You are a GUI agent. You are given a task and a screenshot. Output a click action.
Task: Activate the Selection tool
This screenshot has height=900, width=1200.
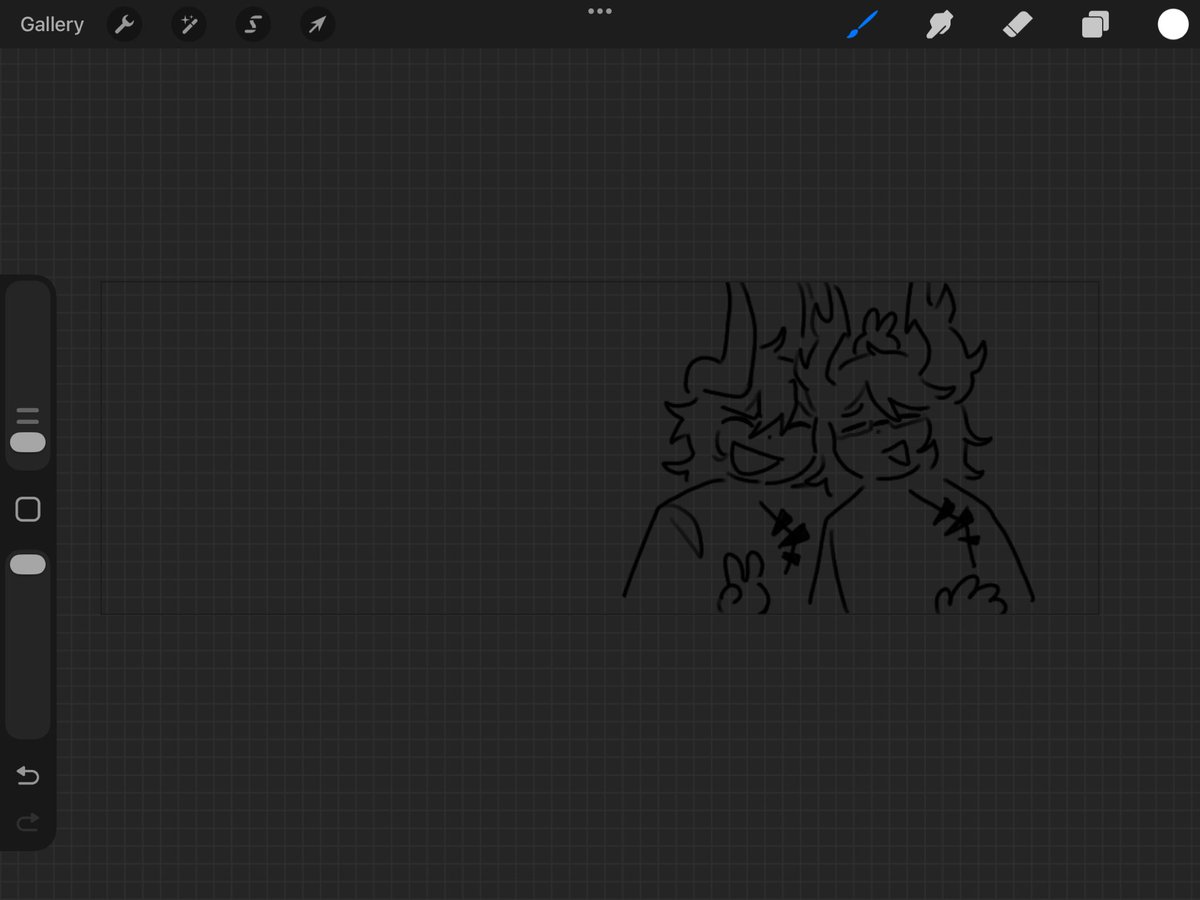[252, 25]
